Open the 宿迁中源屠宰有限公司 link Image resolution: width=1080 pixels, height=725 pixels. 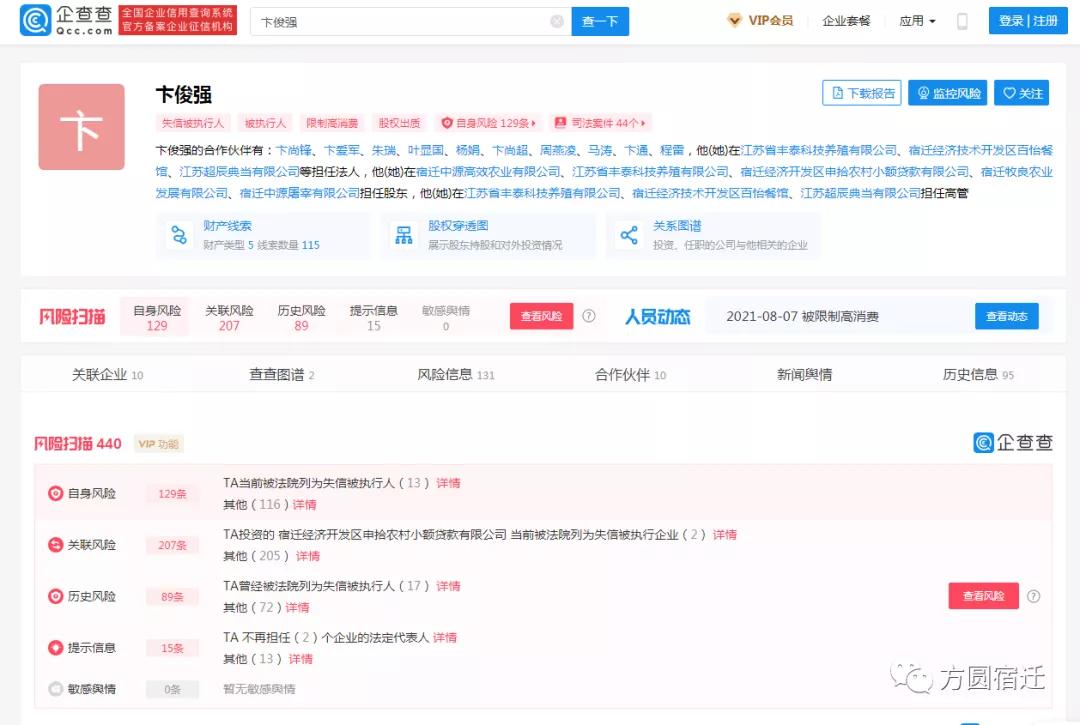[x=300, y=193]
